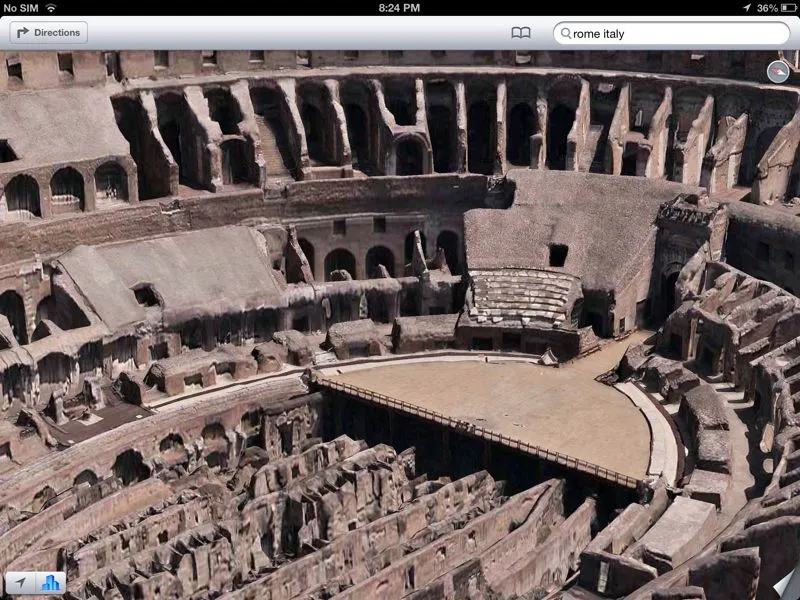The height and width of the screenshot is (600, 800).
Task: Click the curved arrow on Directions button
Action: click(23, 33)
